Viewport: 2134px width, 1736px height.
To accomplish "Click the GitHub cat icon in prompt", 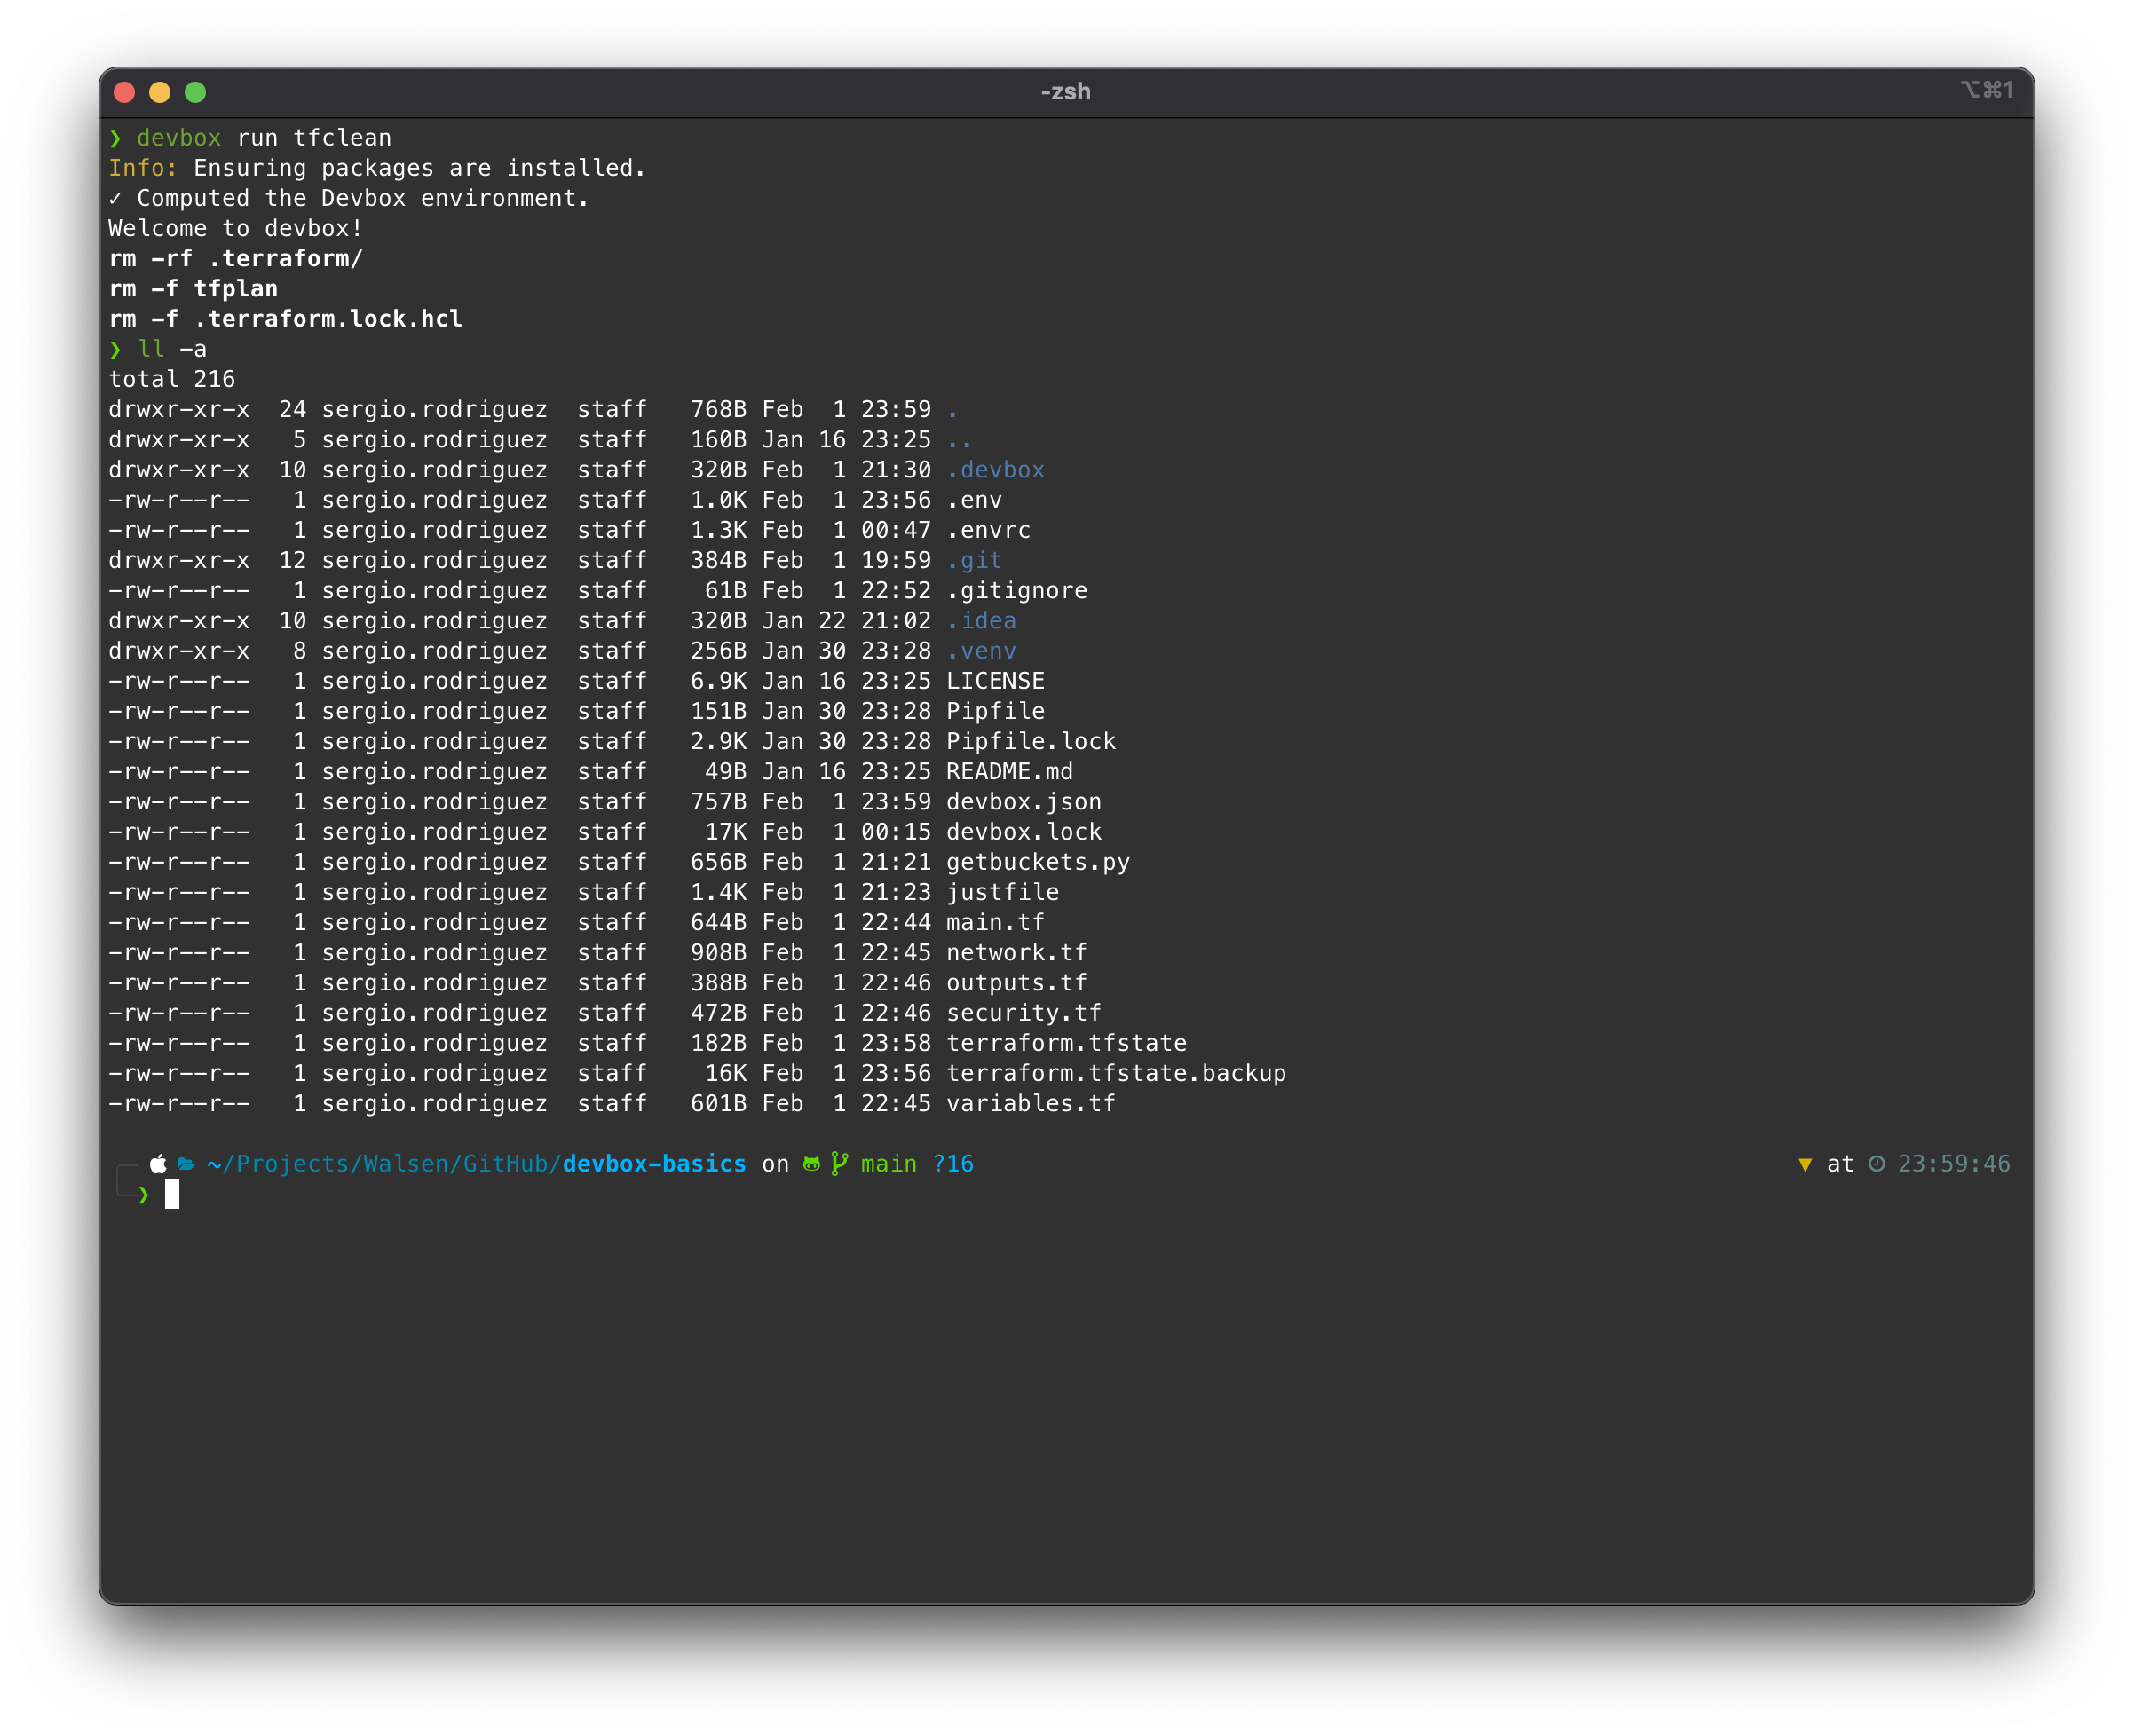I will coord(812,1164).
